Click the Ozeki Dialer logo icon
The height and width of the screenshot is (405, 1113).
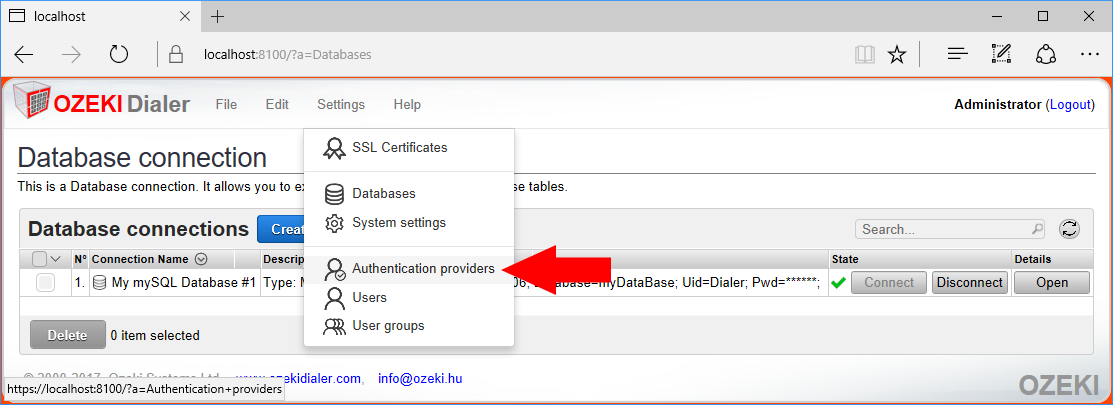[x=32, y=104]
